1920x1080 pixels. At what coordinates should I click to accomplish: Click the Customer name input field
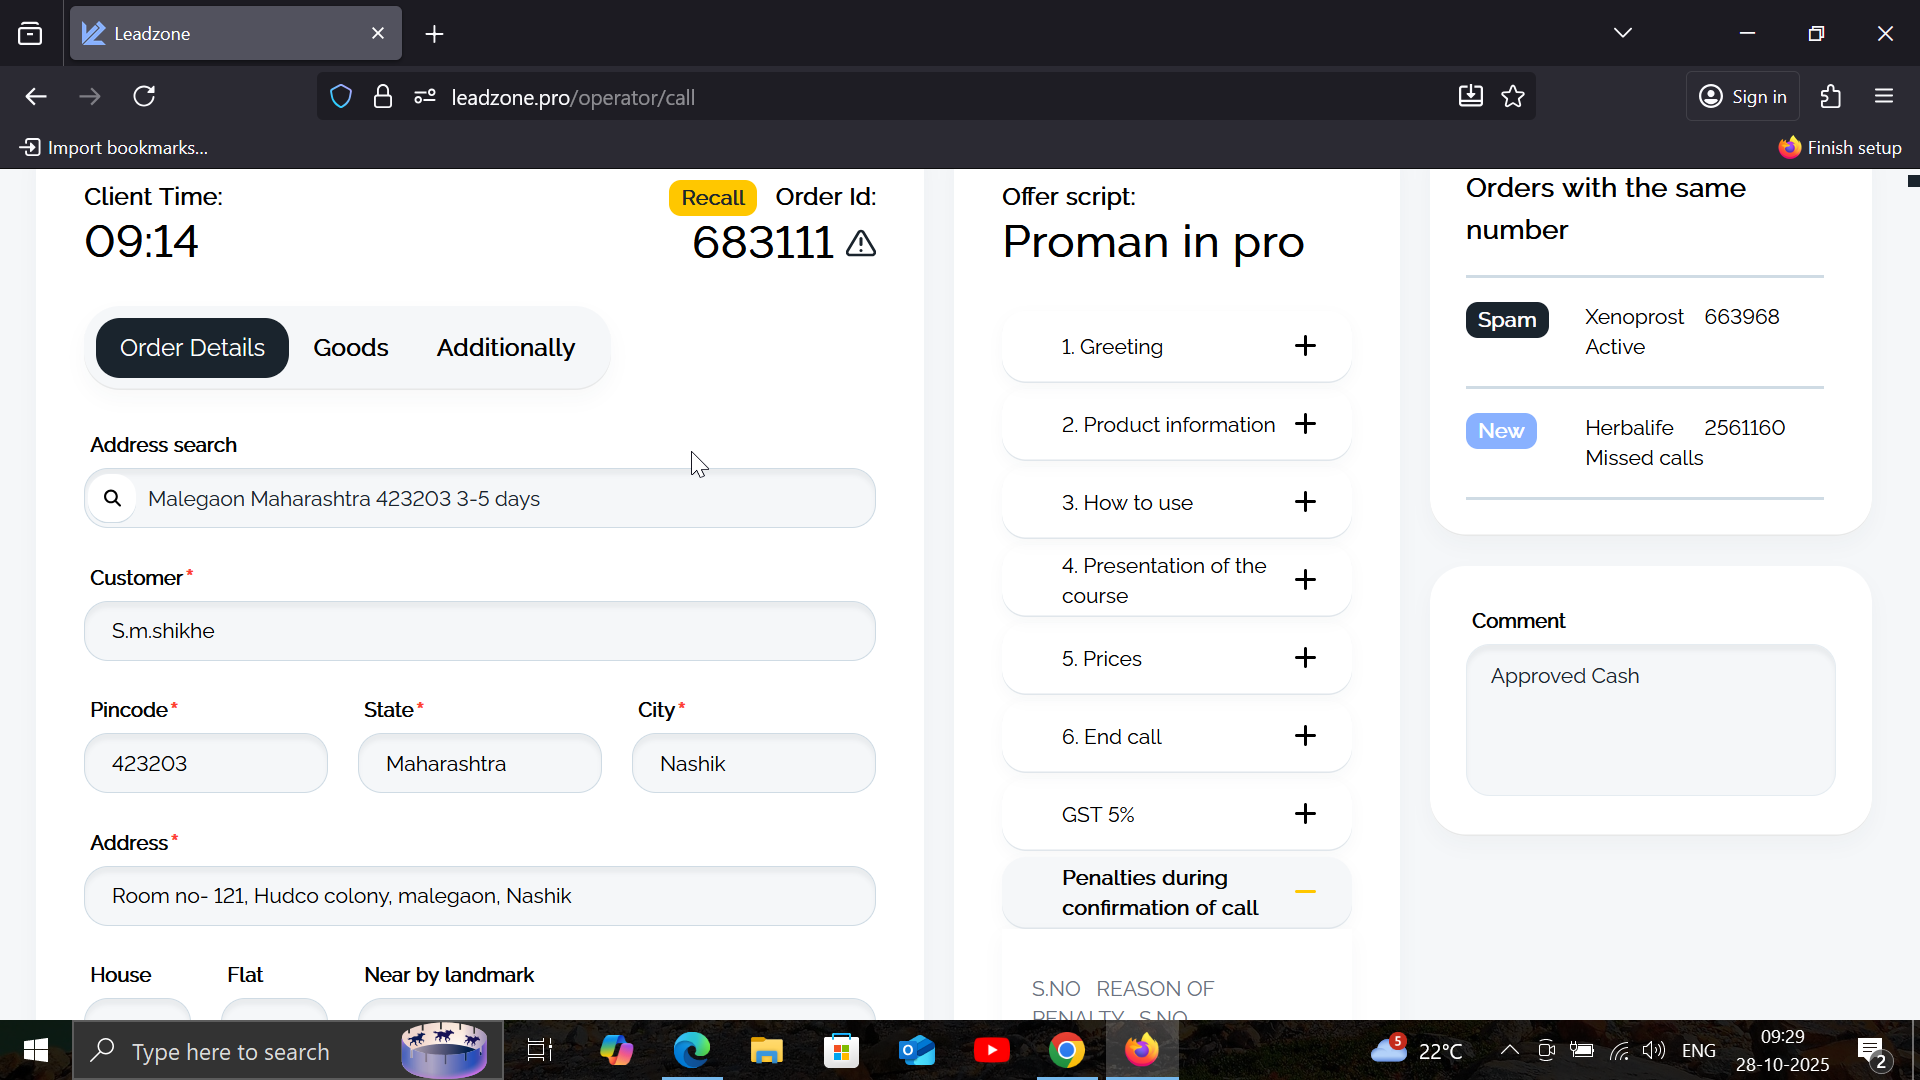click(480, 631)
